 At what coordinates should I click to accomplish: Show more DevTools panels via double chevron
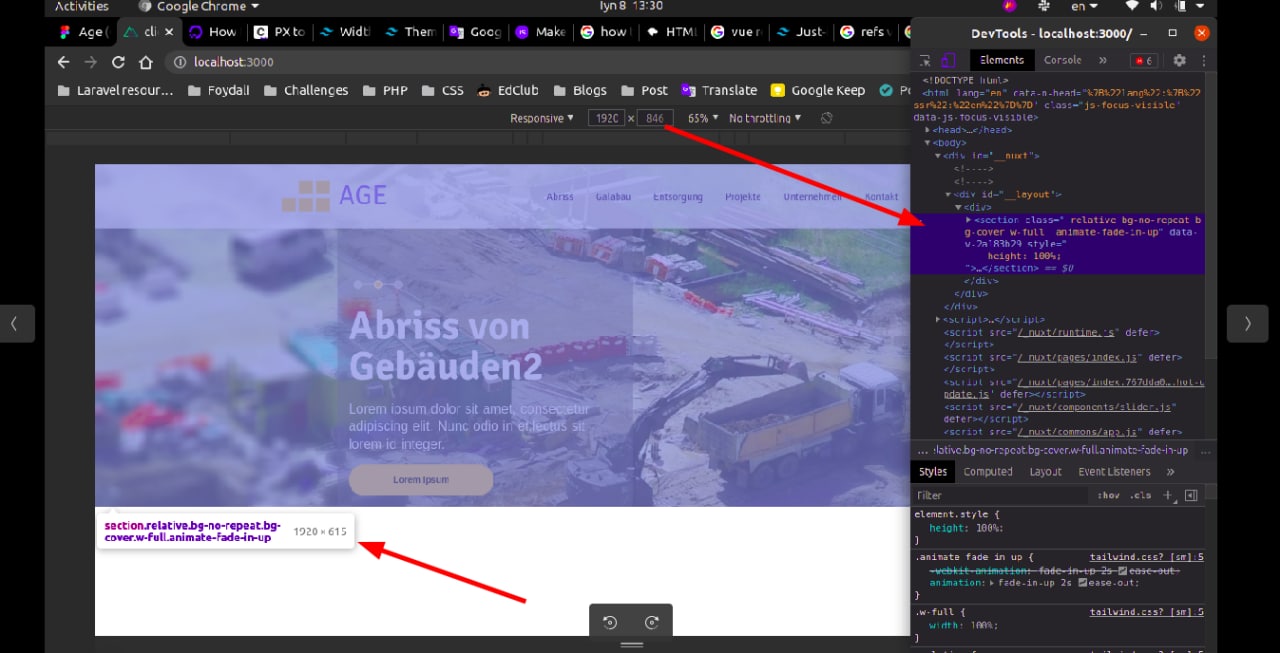(1103, 61)
